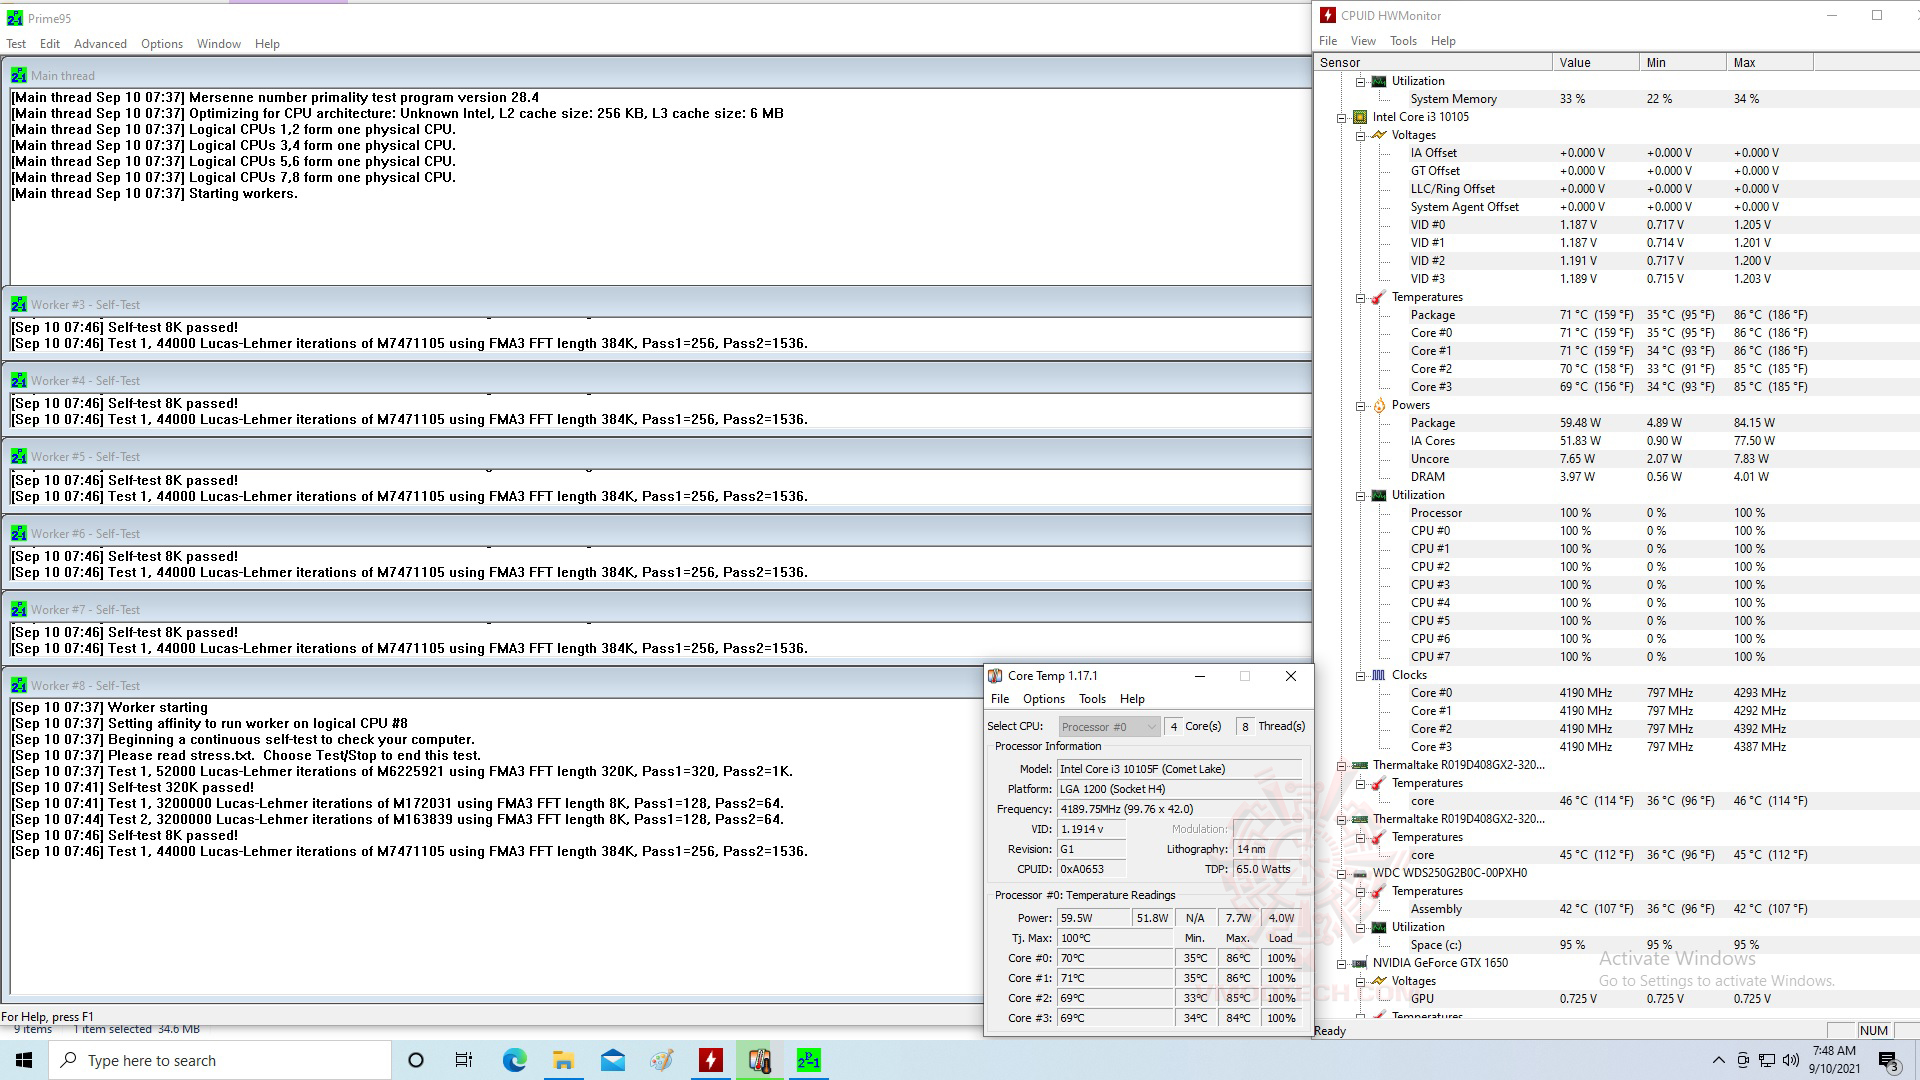Viewport: 1920px width, 1080px height.
Task: Collapse the Powers tree section
Action: point(1360,405)
